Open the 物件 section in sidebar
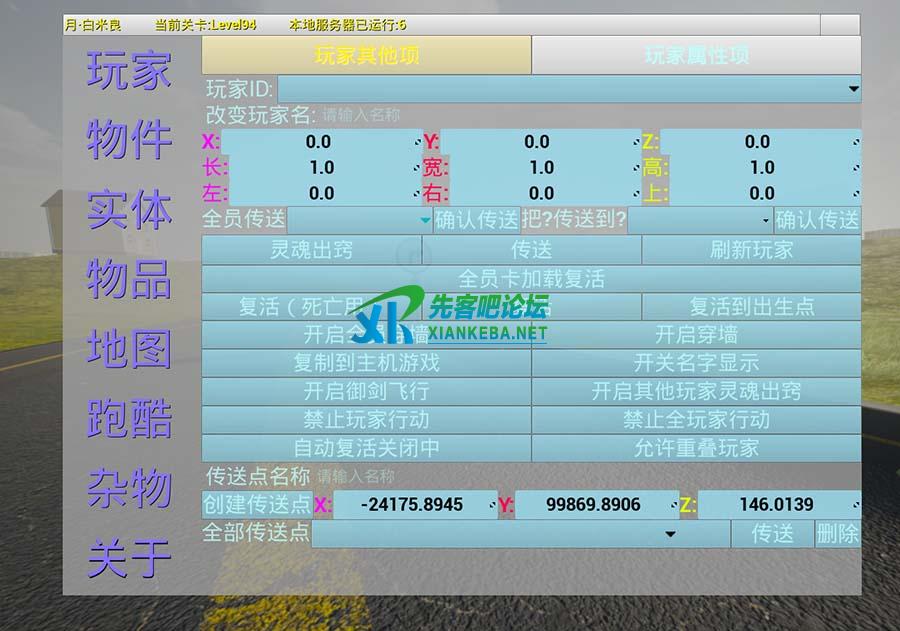900x631 pixels. 129,139
